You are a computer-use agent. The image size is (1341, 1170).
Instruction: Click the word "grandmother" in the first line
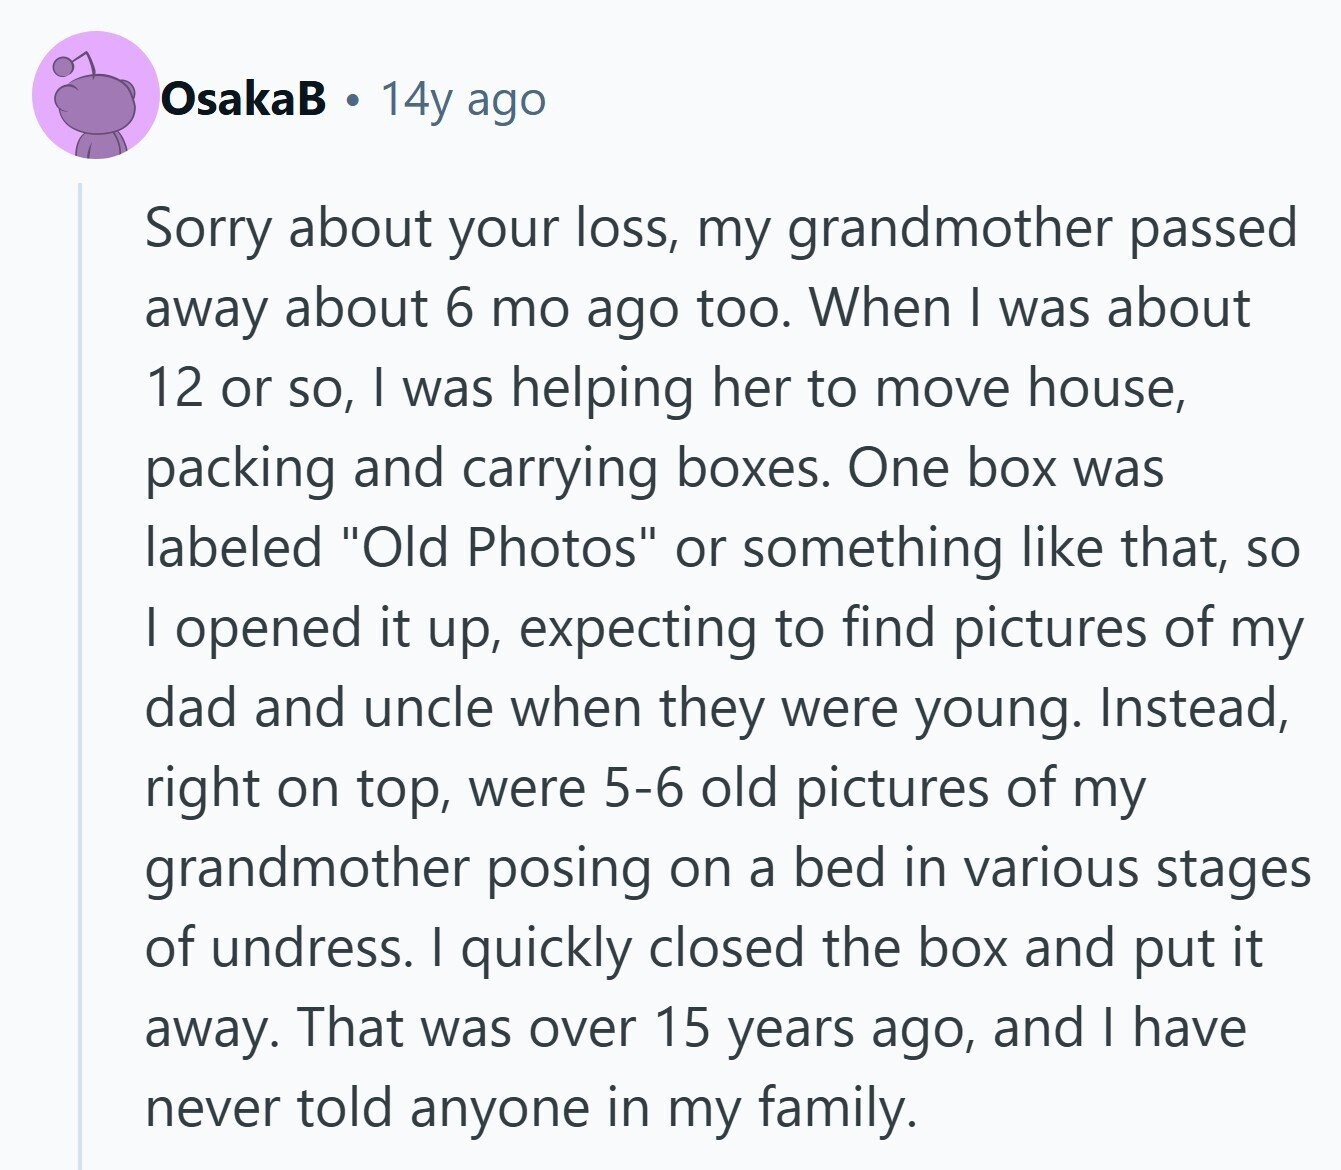[x=950, y=228]
